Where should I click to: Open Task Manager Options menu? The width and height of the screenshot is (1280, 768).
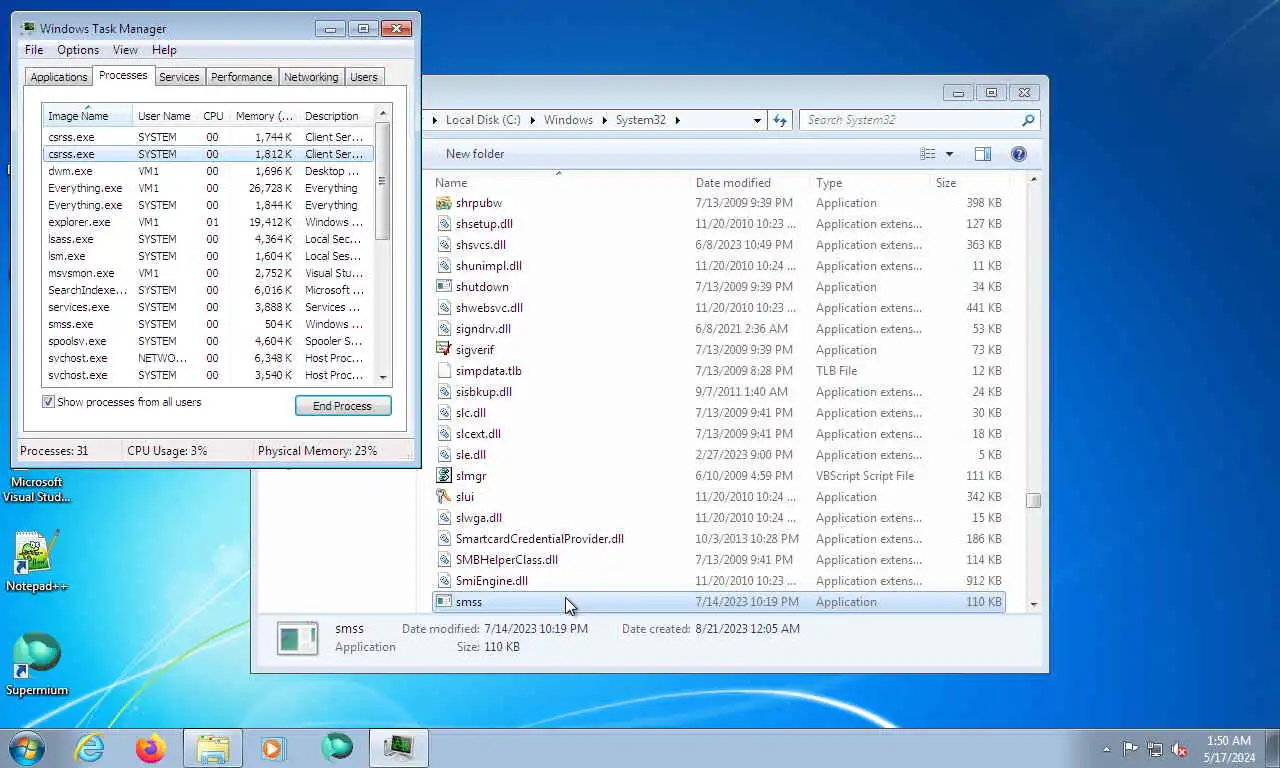78,50
